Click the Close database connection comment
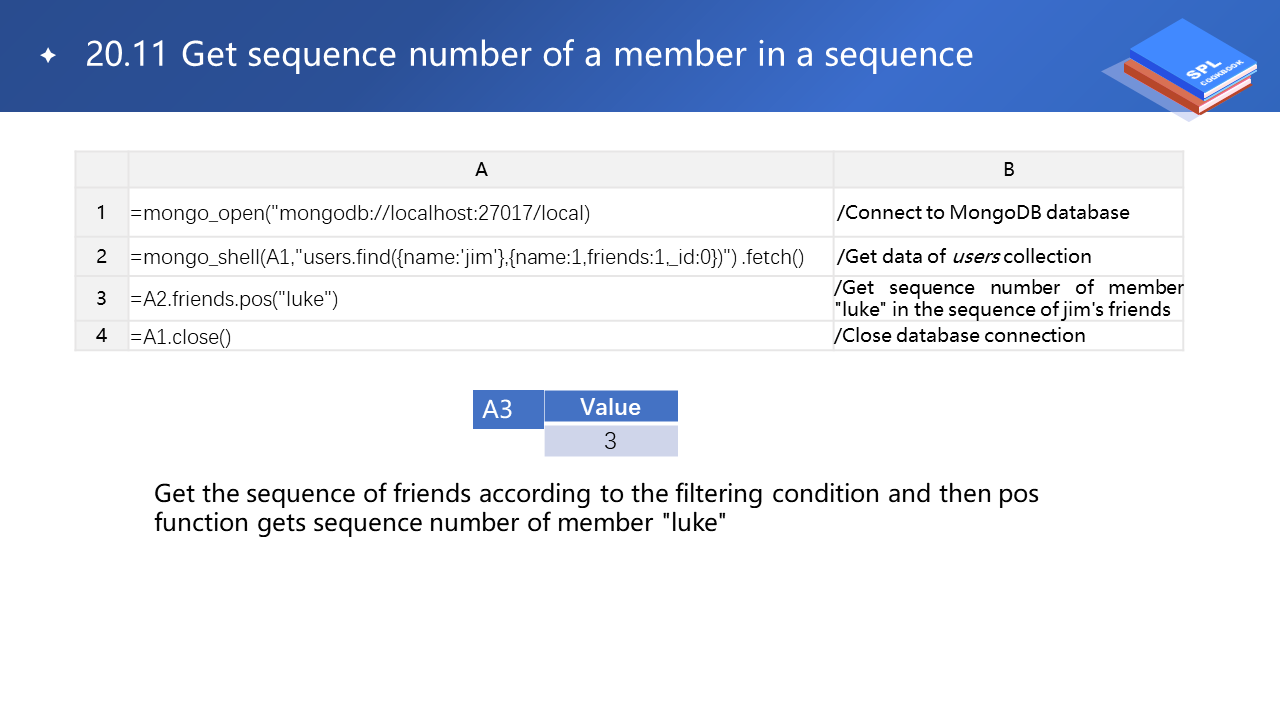This screenshot has height=720, width=1280. 960,336
